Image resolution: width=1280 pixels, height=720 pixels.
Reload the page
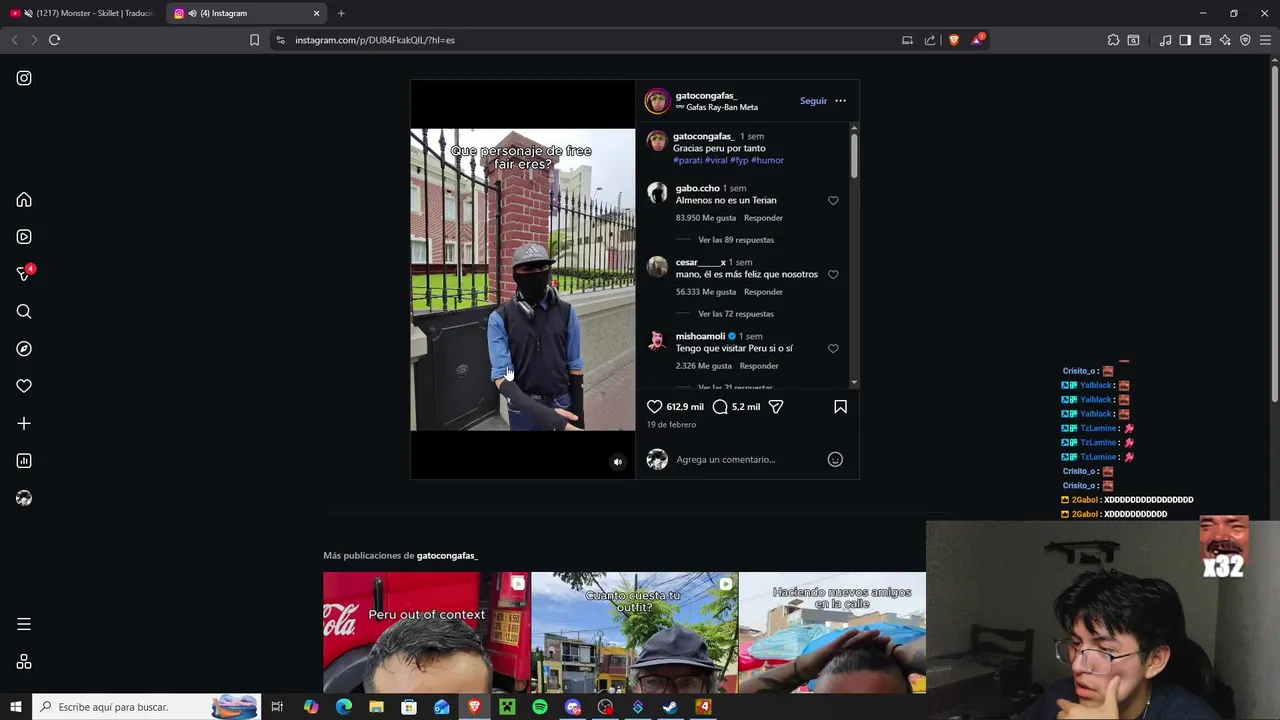click(55, 40)
